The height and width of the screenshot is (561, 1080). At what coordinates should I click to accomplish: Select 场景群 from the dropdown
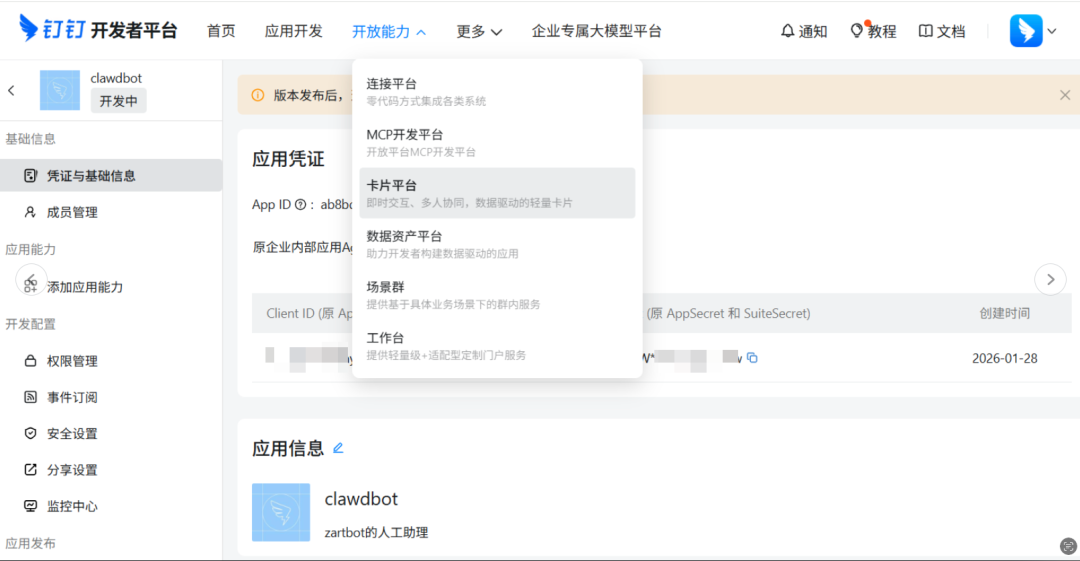pyautogui.click(x=497, y=295)
